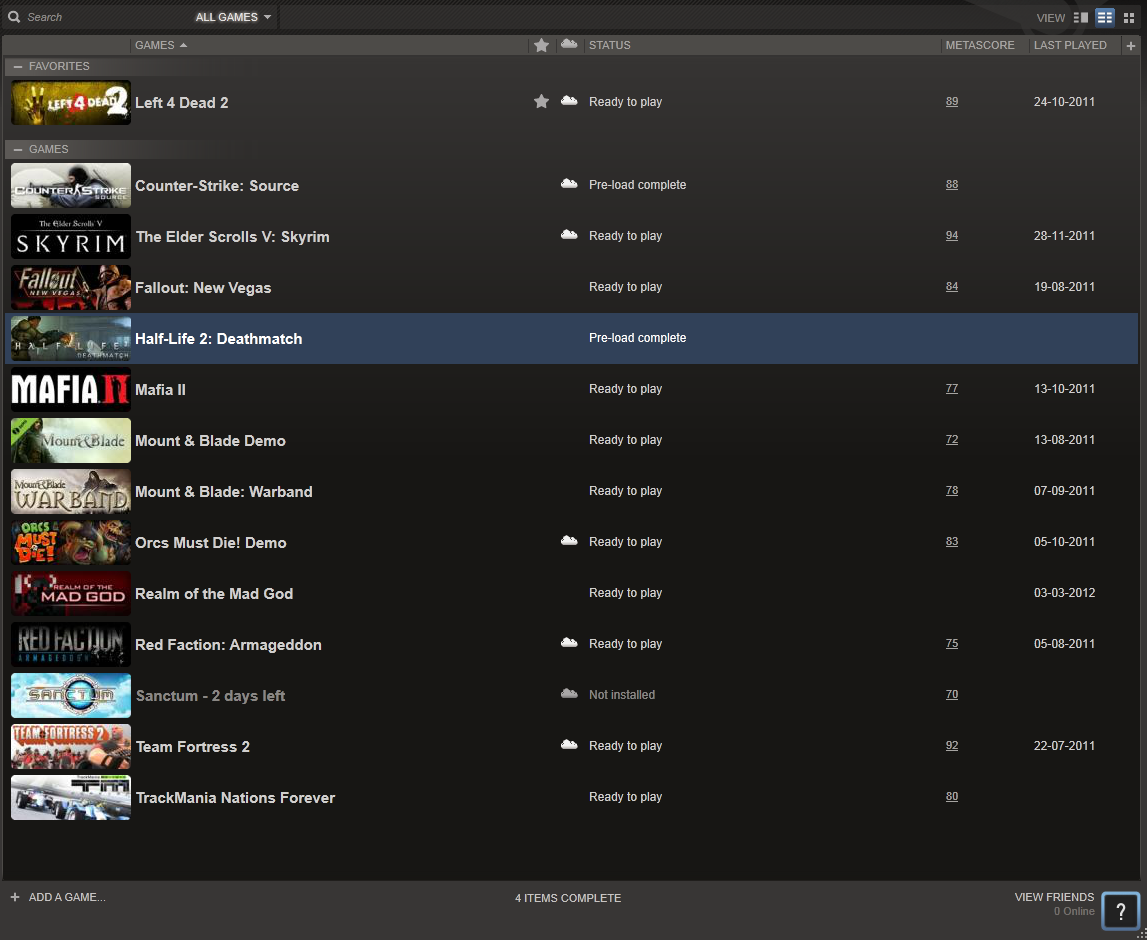Click Pre-load complete status for Half-Life 2

637,338
